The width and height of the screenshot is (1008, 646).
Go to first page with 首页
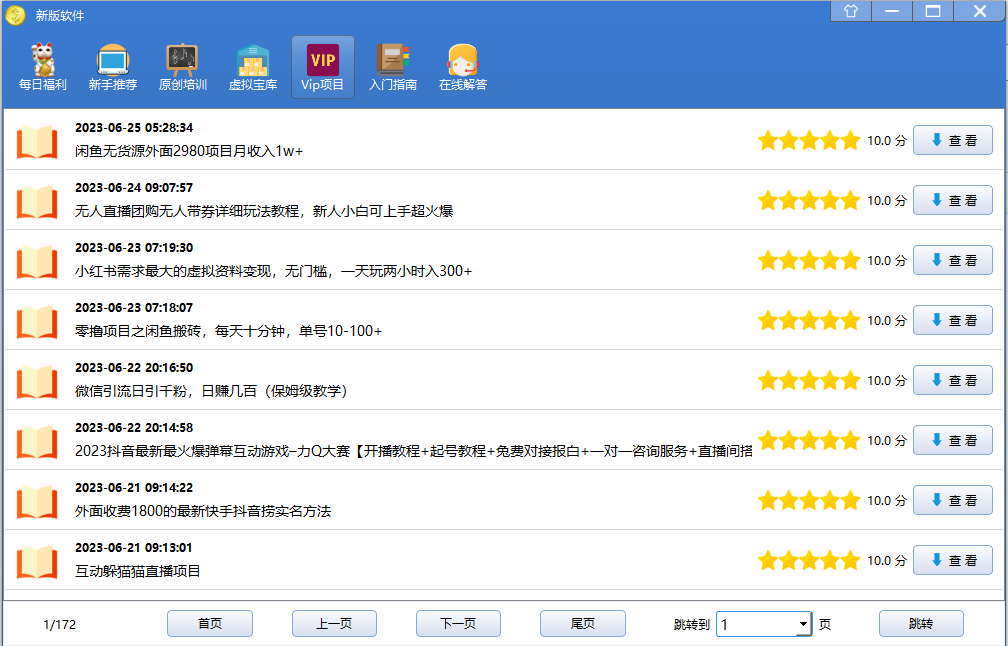[x=210, y=624]
